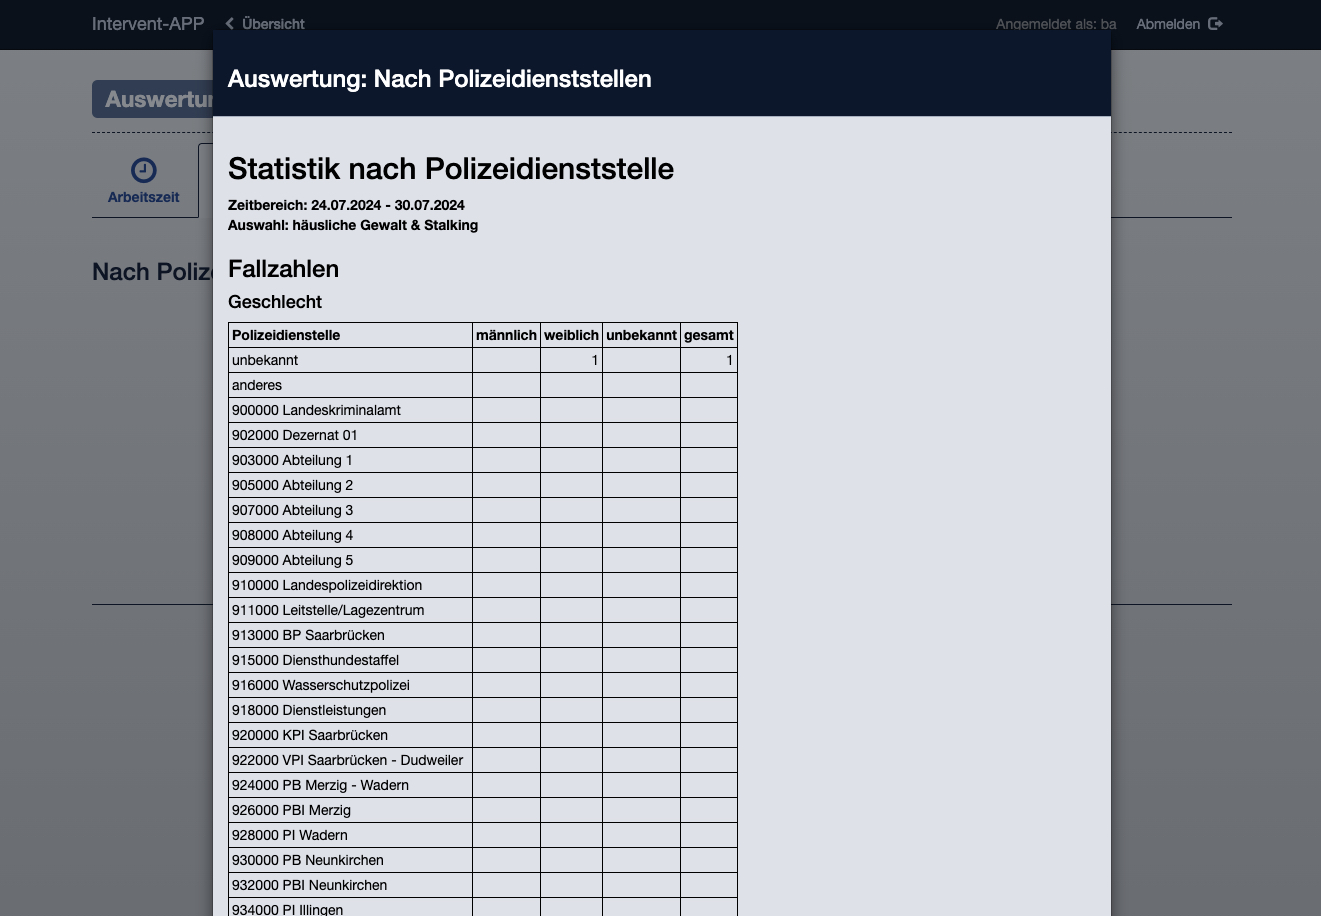Select the 911000 Leitstelle/Lagezentrum row
Image resolution: width=1321 pixels, height=916 pixels.
point(483,610)
